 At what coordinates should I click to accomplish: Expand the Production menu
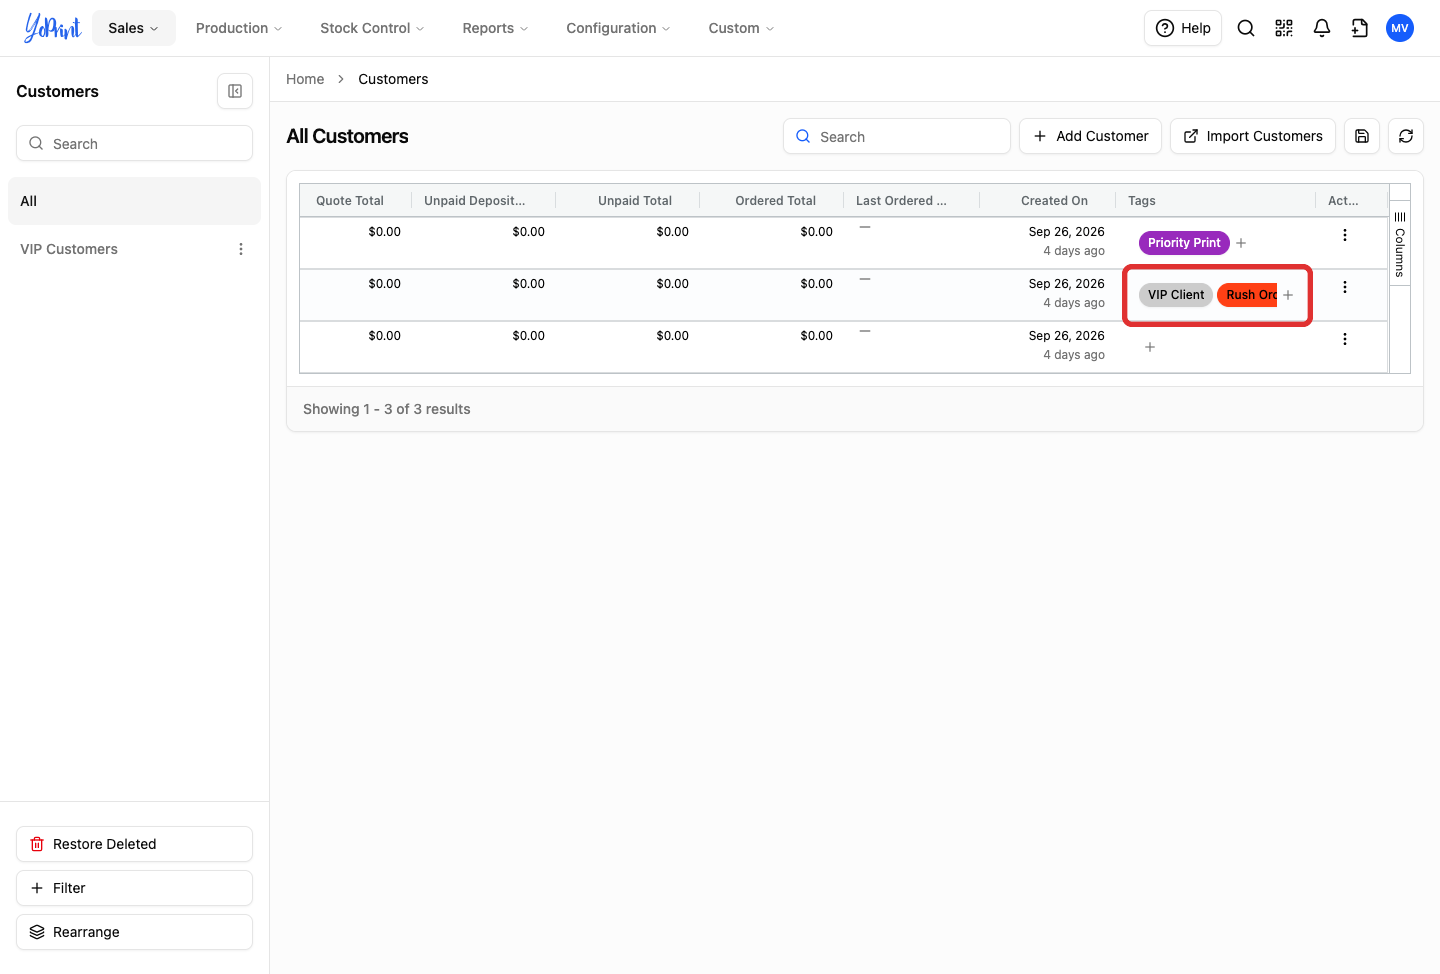pos(239,28)
